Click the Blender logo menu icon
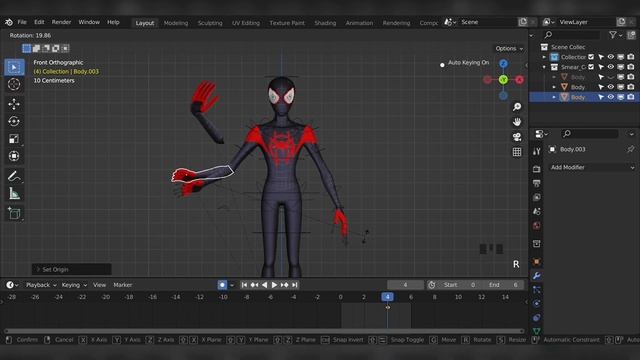 click(9, 22)
